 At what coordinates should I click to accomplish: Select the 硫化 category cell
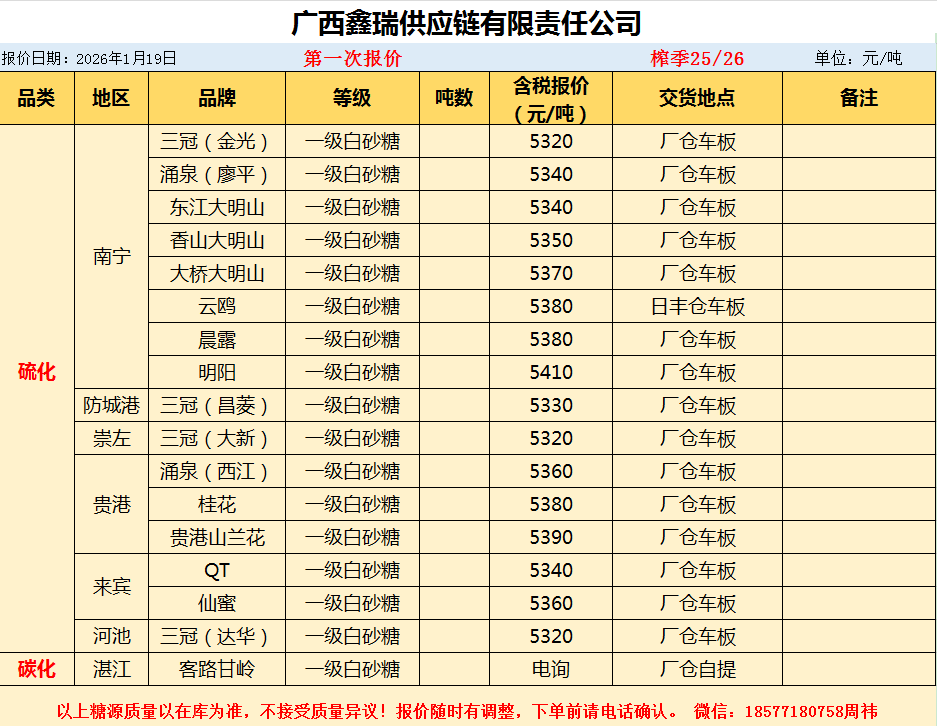[x=37, y=373]
